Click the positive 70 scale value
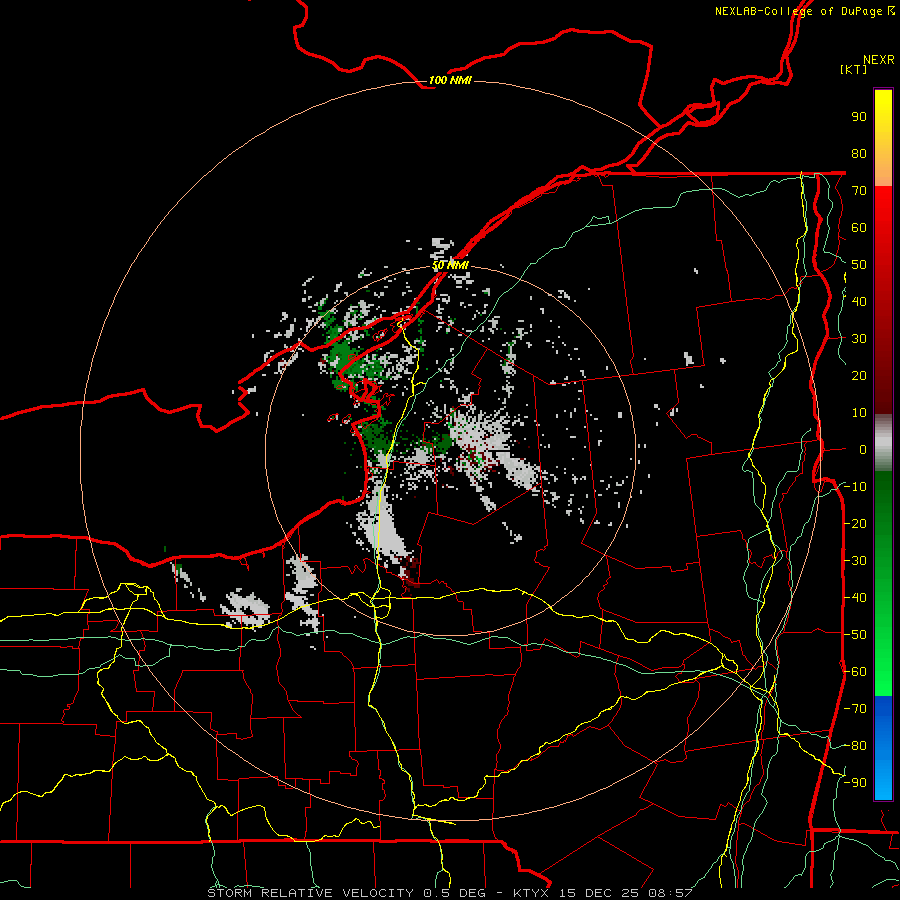 click(x=859, y=191)
